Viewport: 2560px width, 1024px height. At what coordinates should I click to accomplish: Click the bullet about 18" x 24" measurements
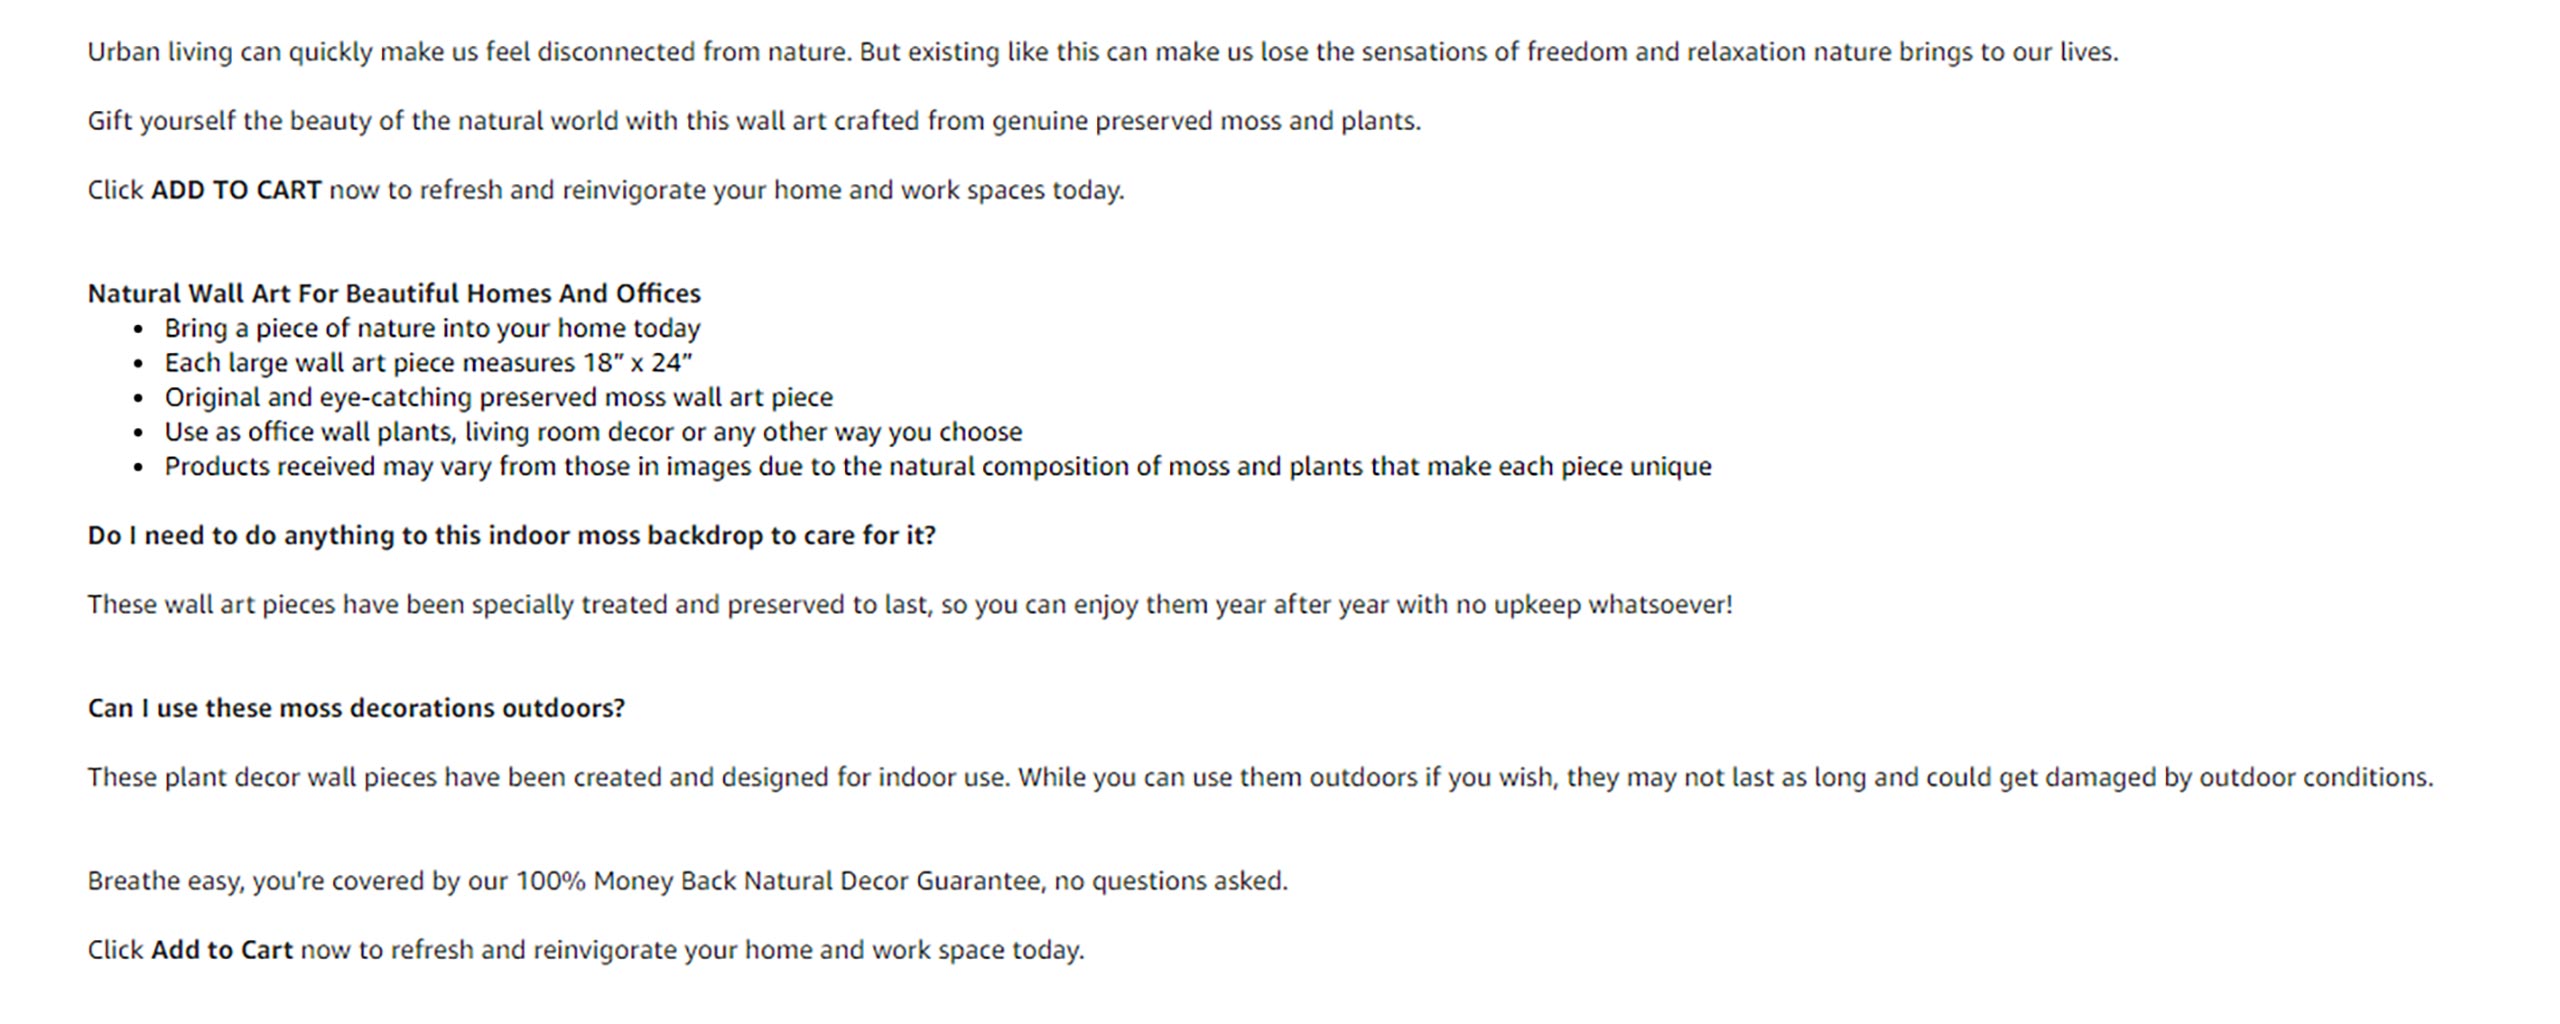428,363
